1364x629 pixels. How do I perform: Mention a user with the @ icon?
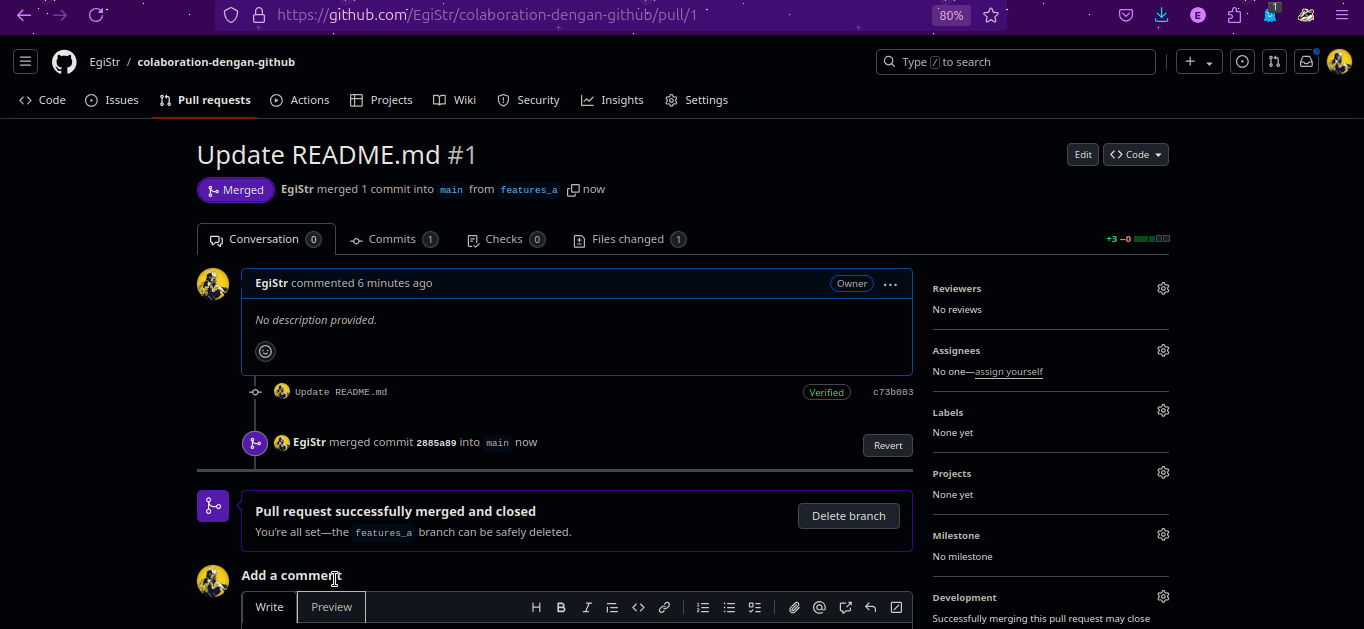coord(819,607)
